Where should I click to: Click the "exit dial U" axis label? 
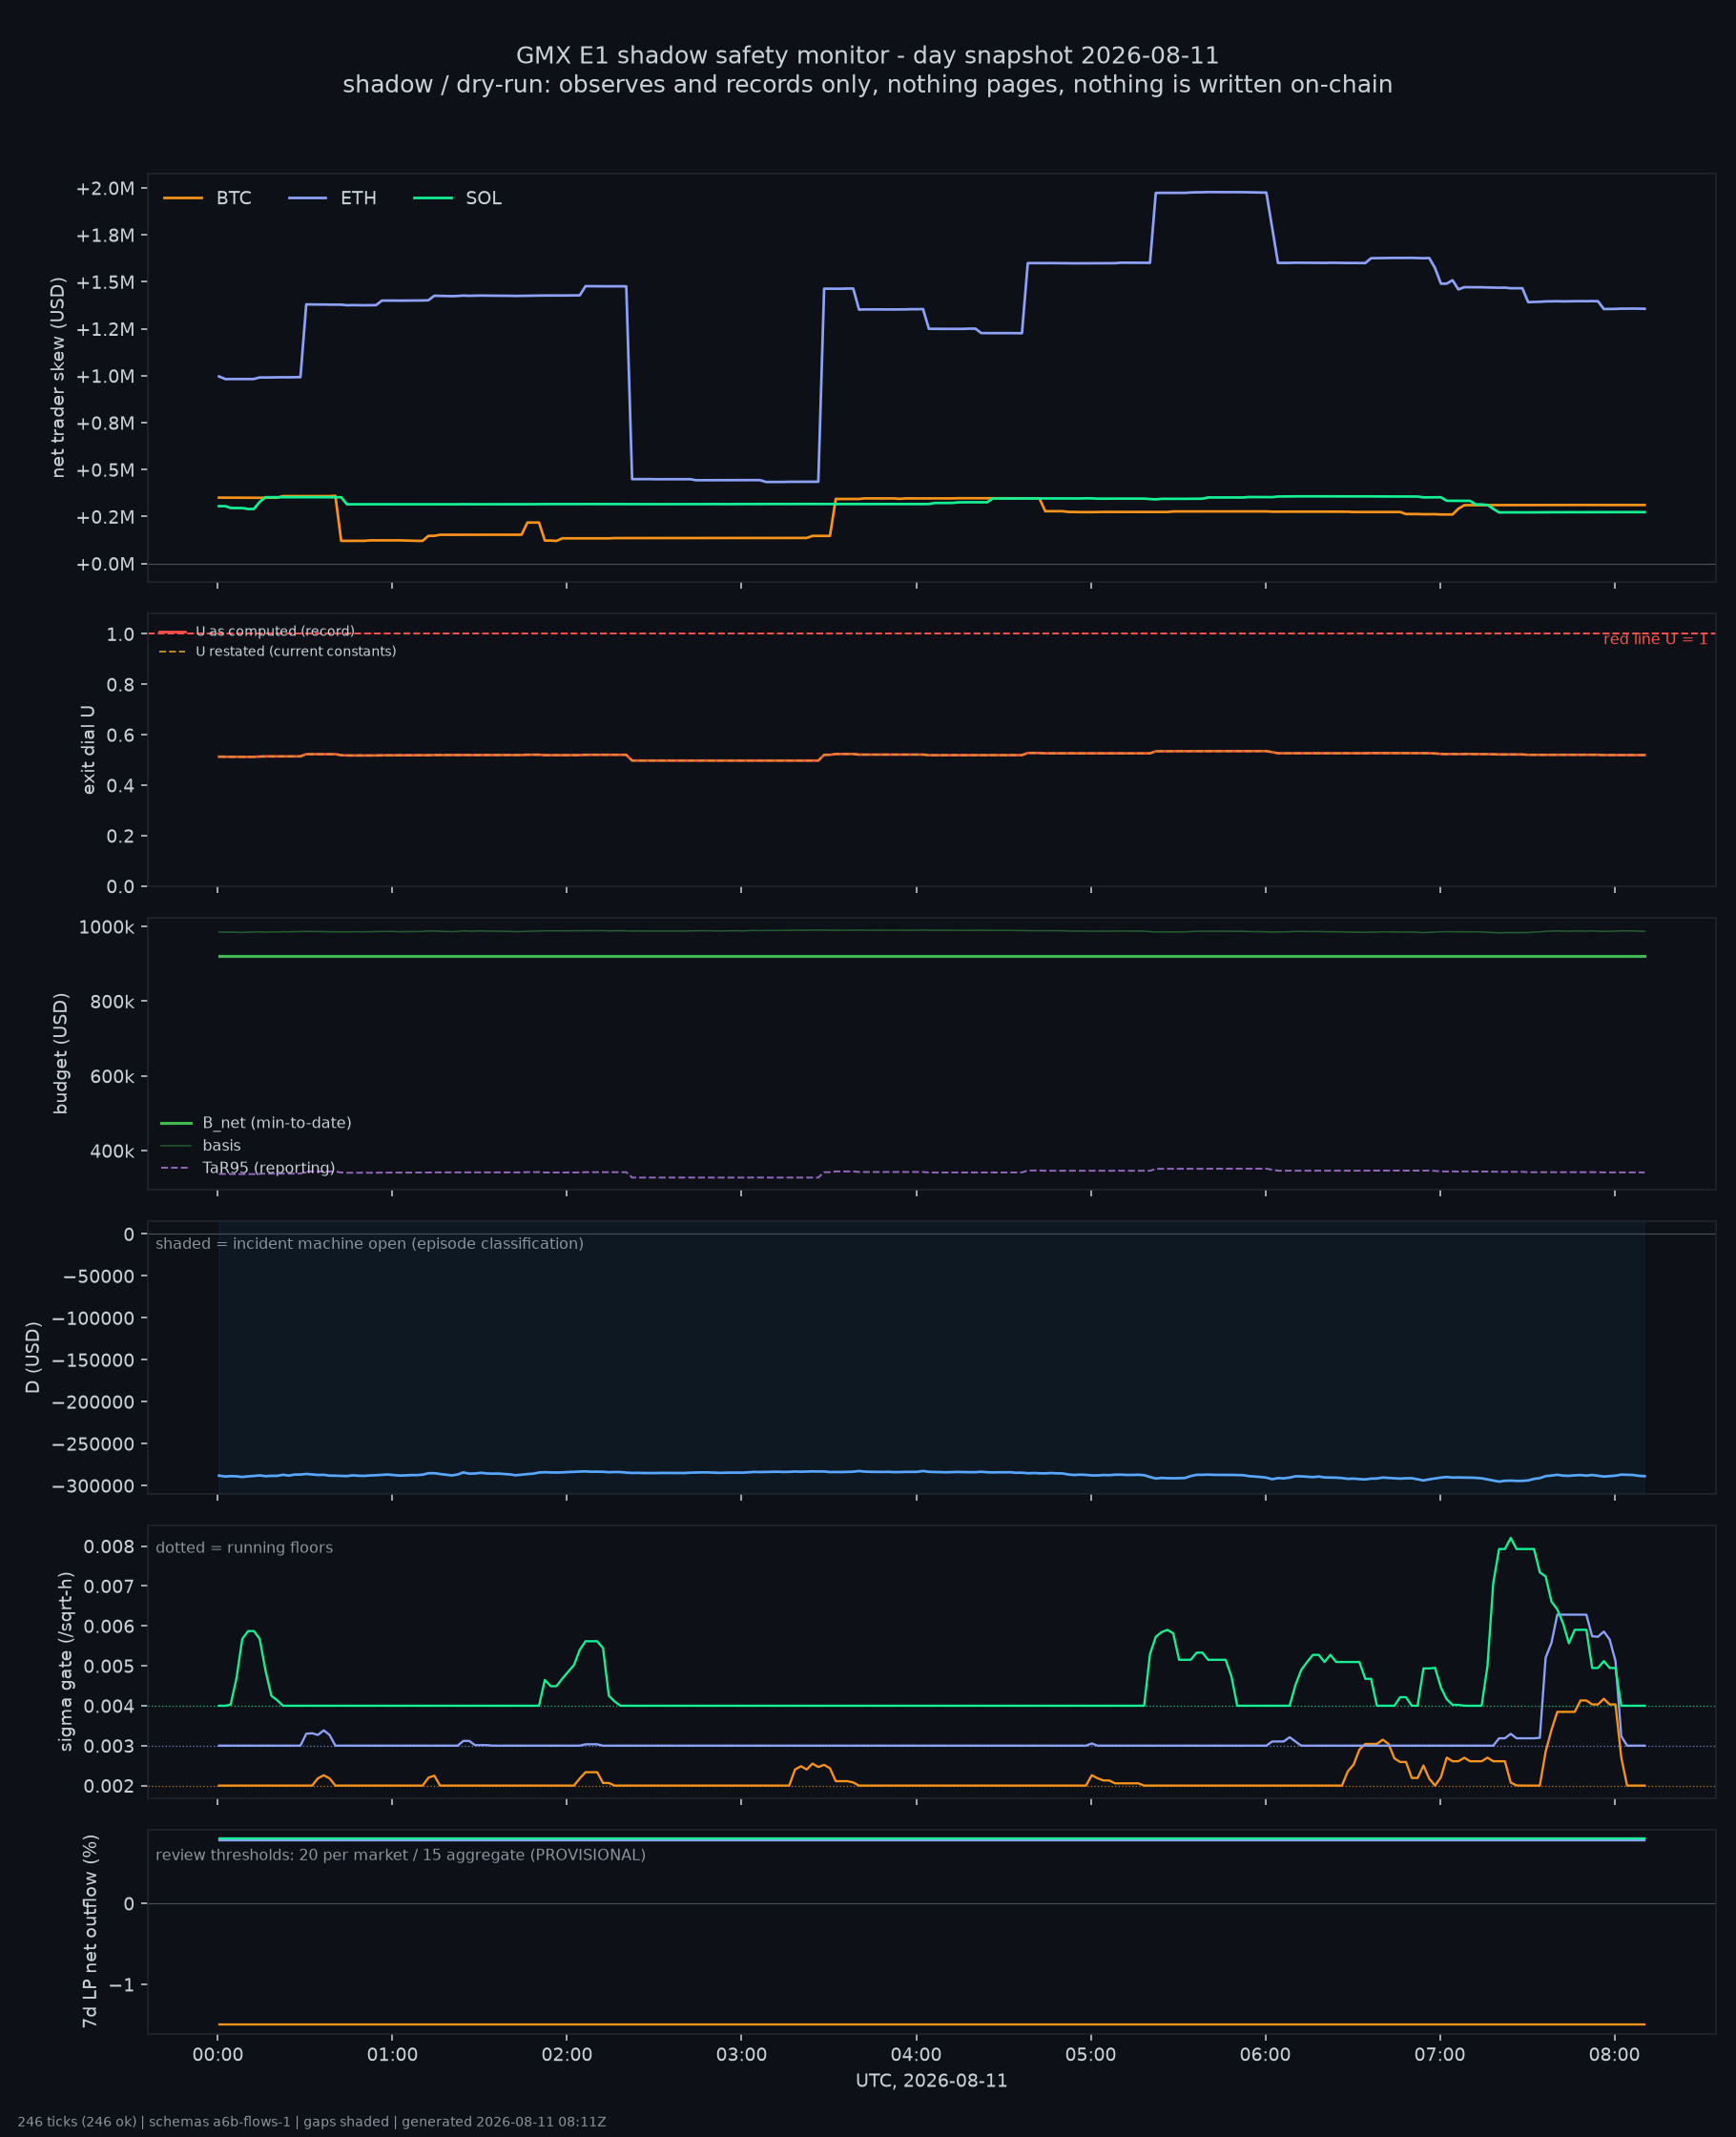pos(88,750)
